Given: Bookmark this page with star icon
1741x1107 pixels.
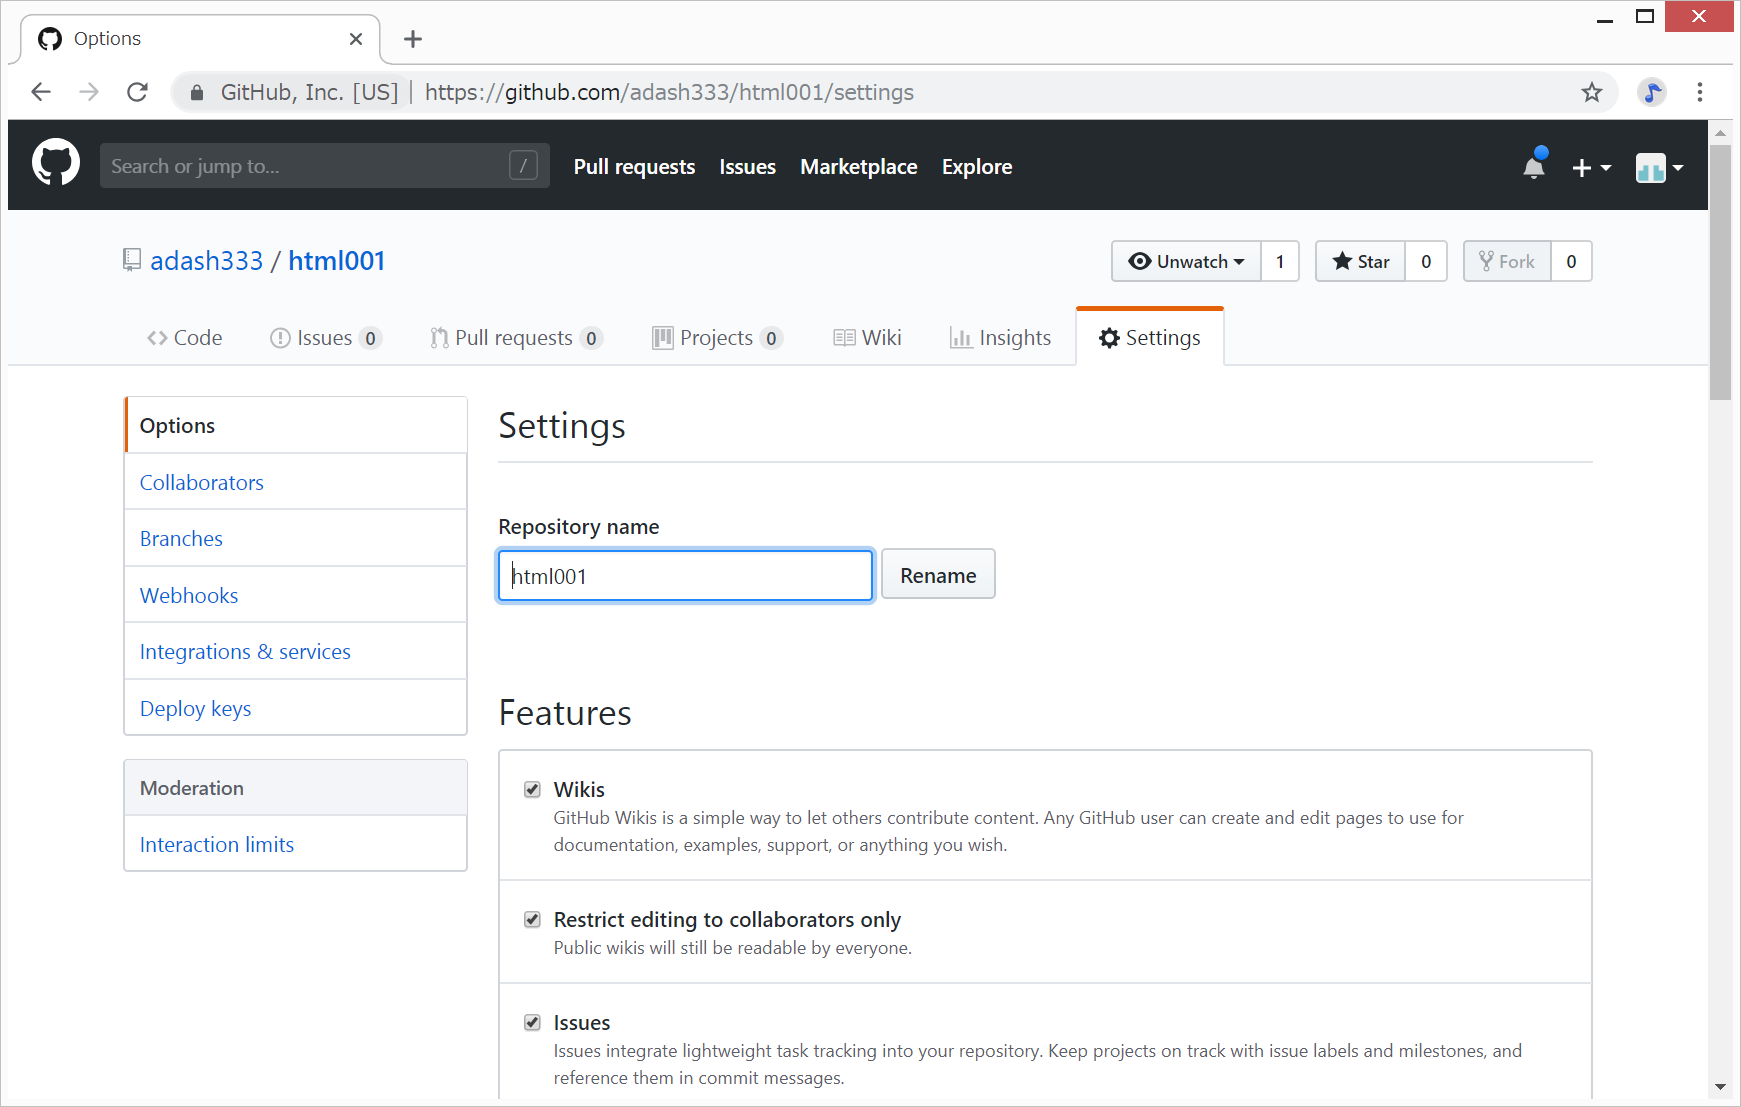Looking at the screenshot, I should tap(1591, 93).
